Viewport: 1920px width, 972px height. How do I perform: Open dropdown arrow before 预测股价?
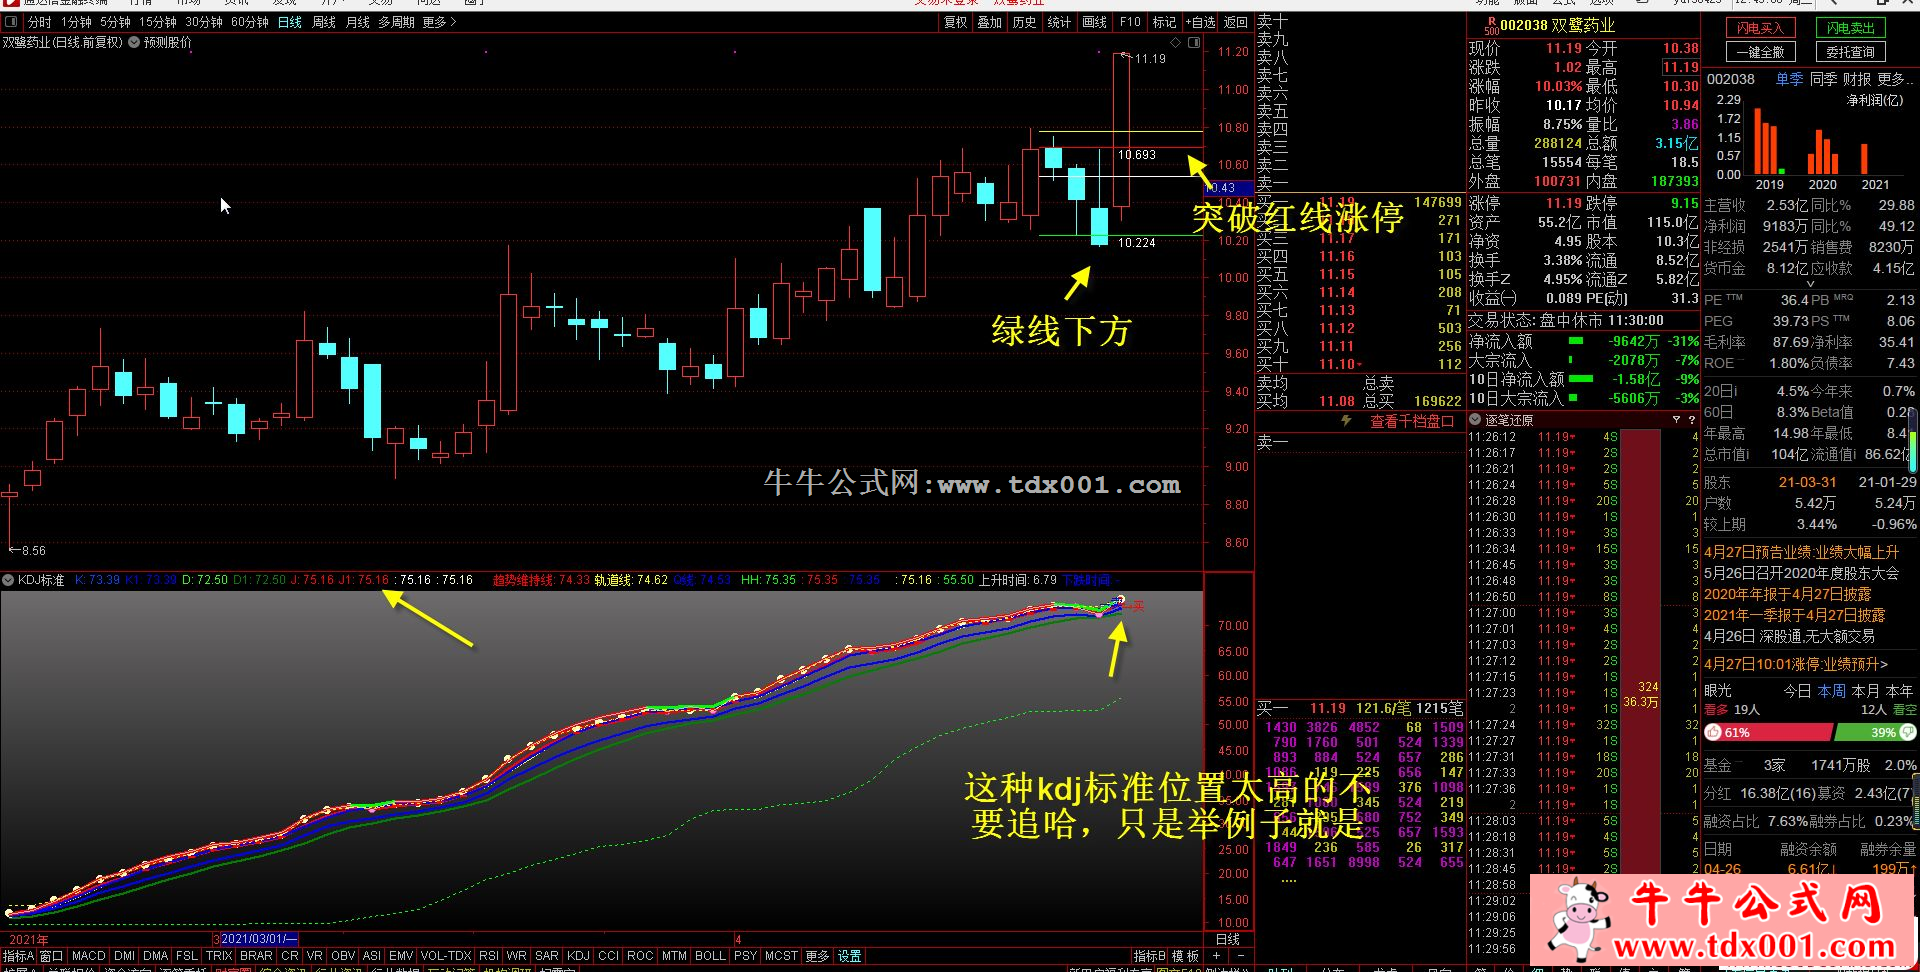[134, 43]
